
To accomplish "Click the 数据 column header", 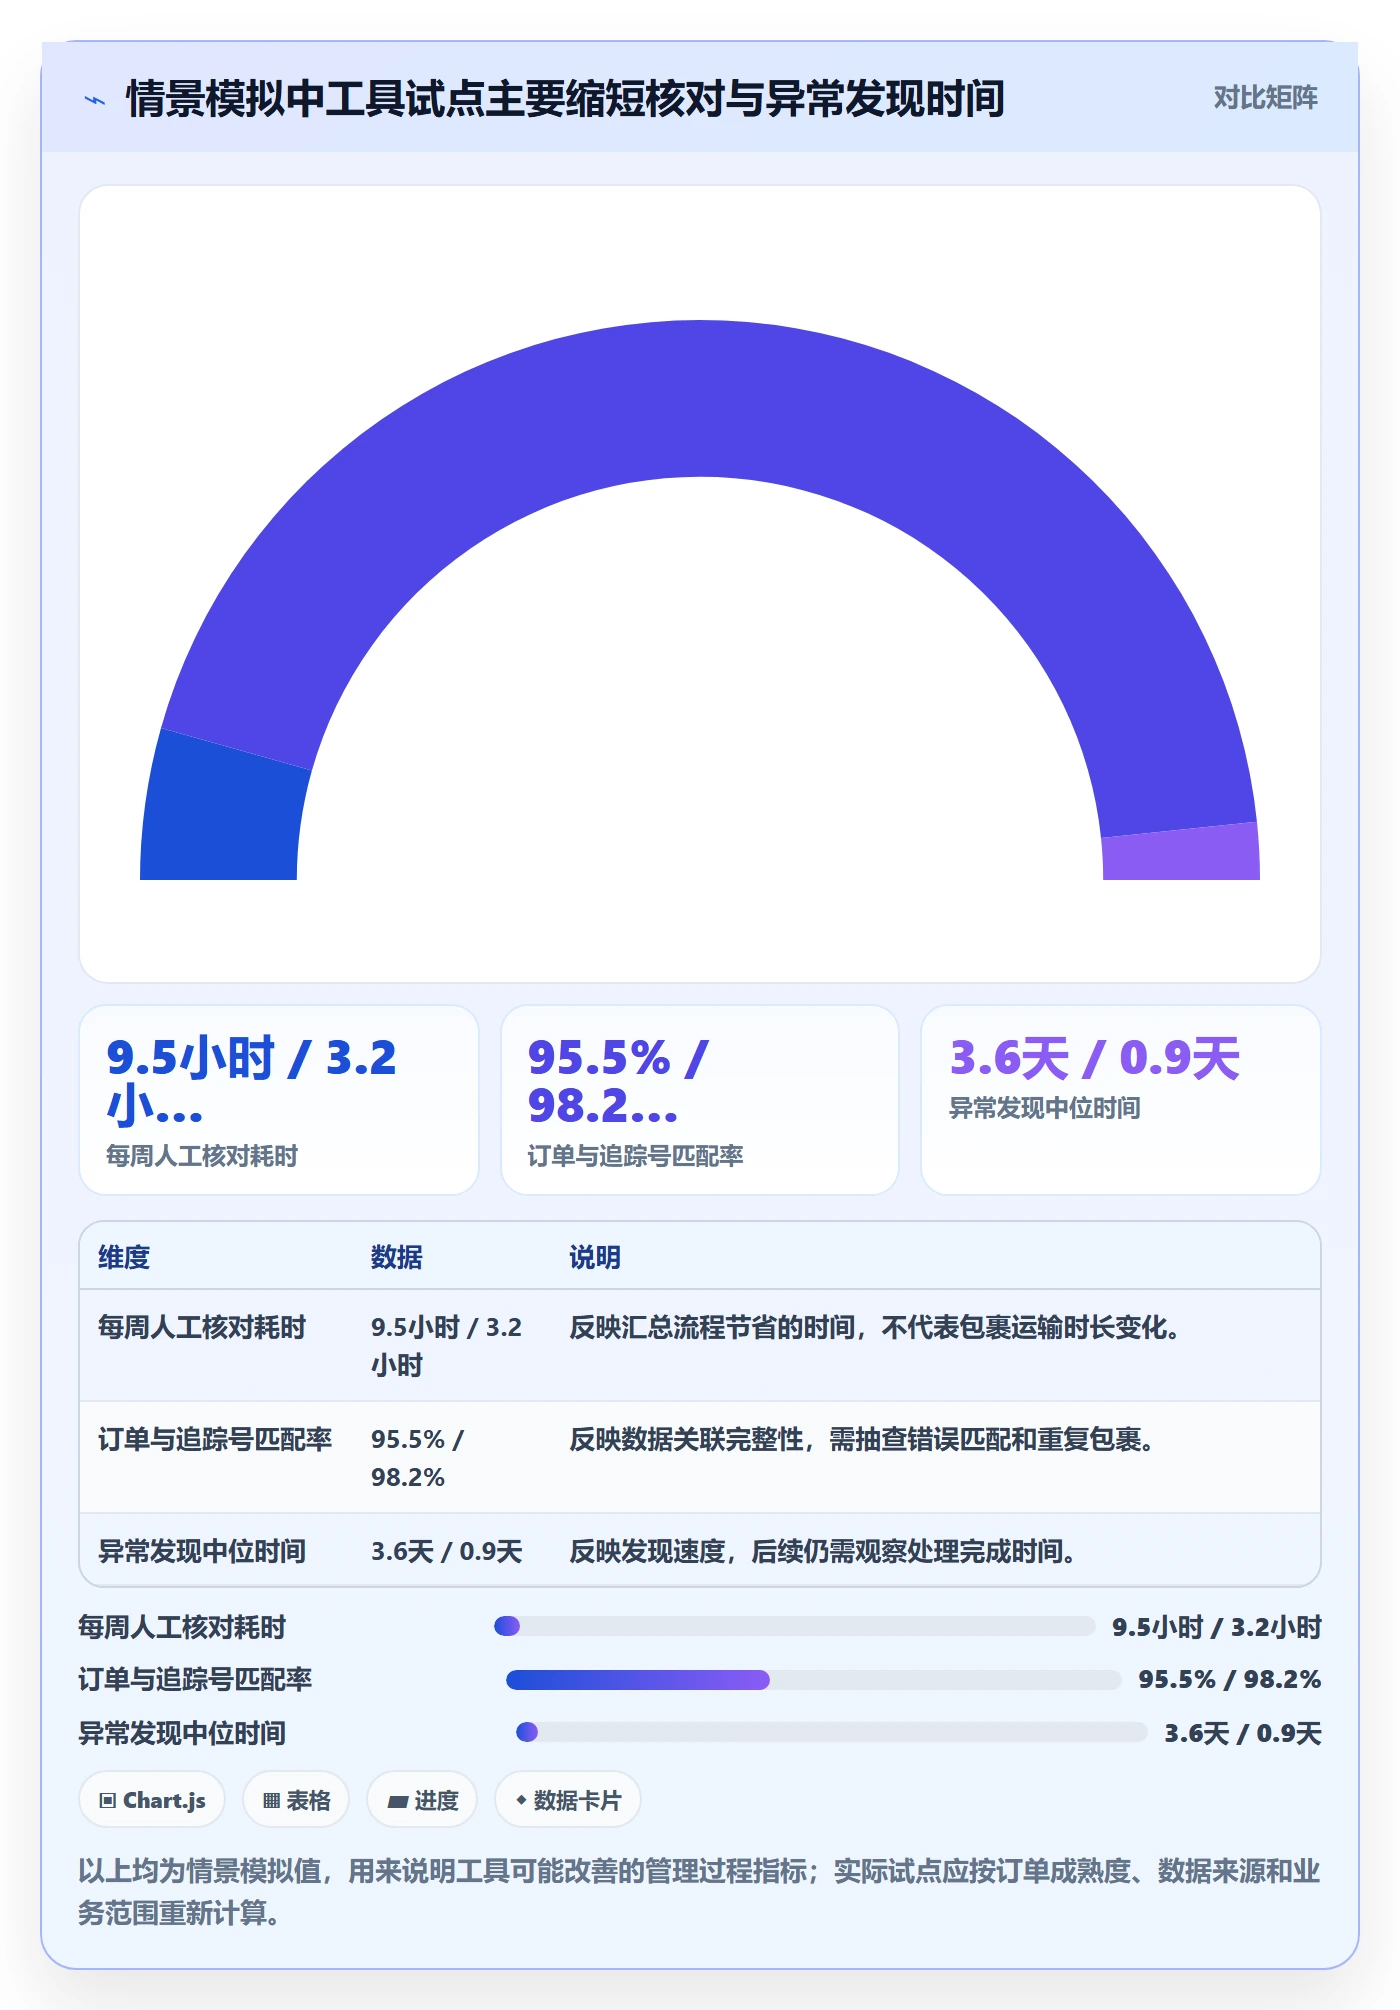I will (x=397, y=1257).
